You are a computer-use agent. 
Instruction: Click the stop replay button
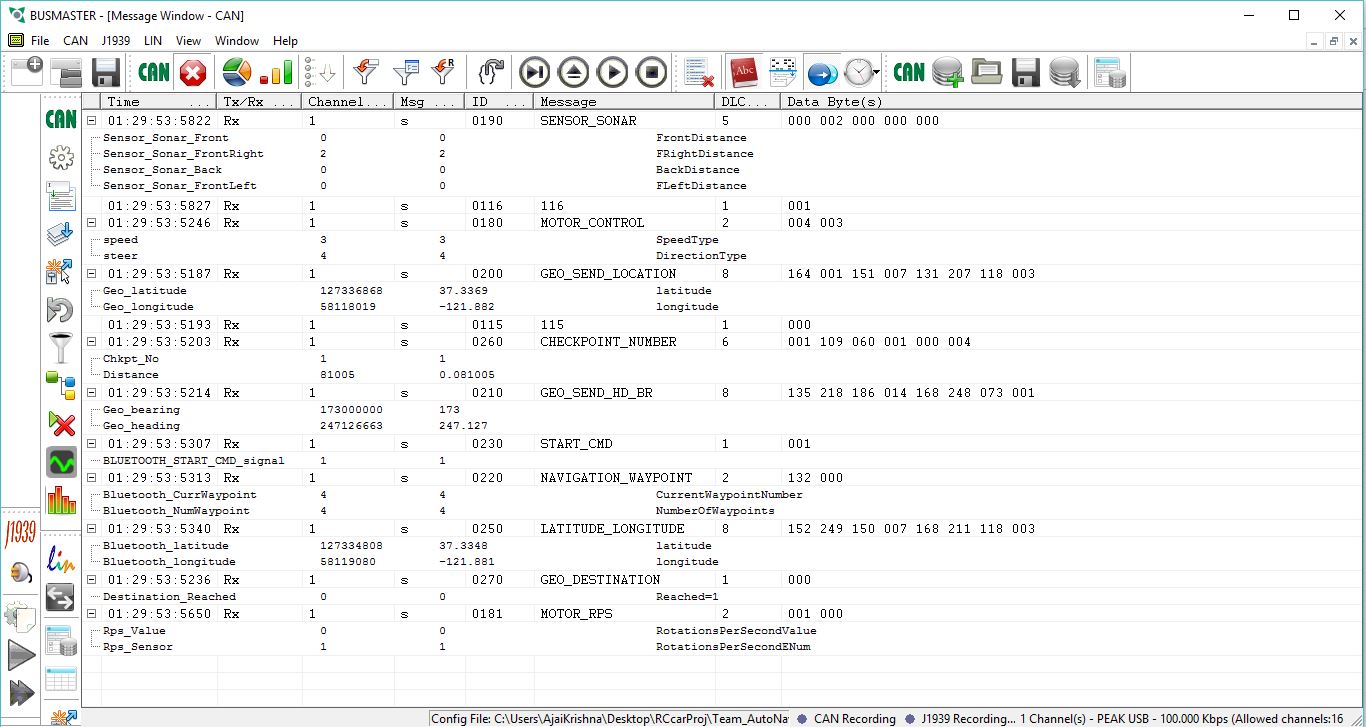(652, 72)
